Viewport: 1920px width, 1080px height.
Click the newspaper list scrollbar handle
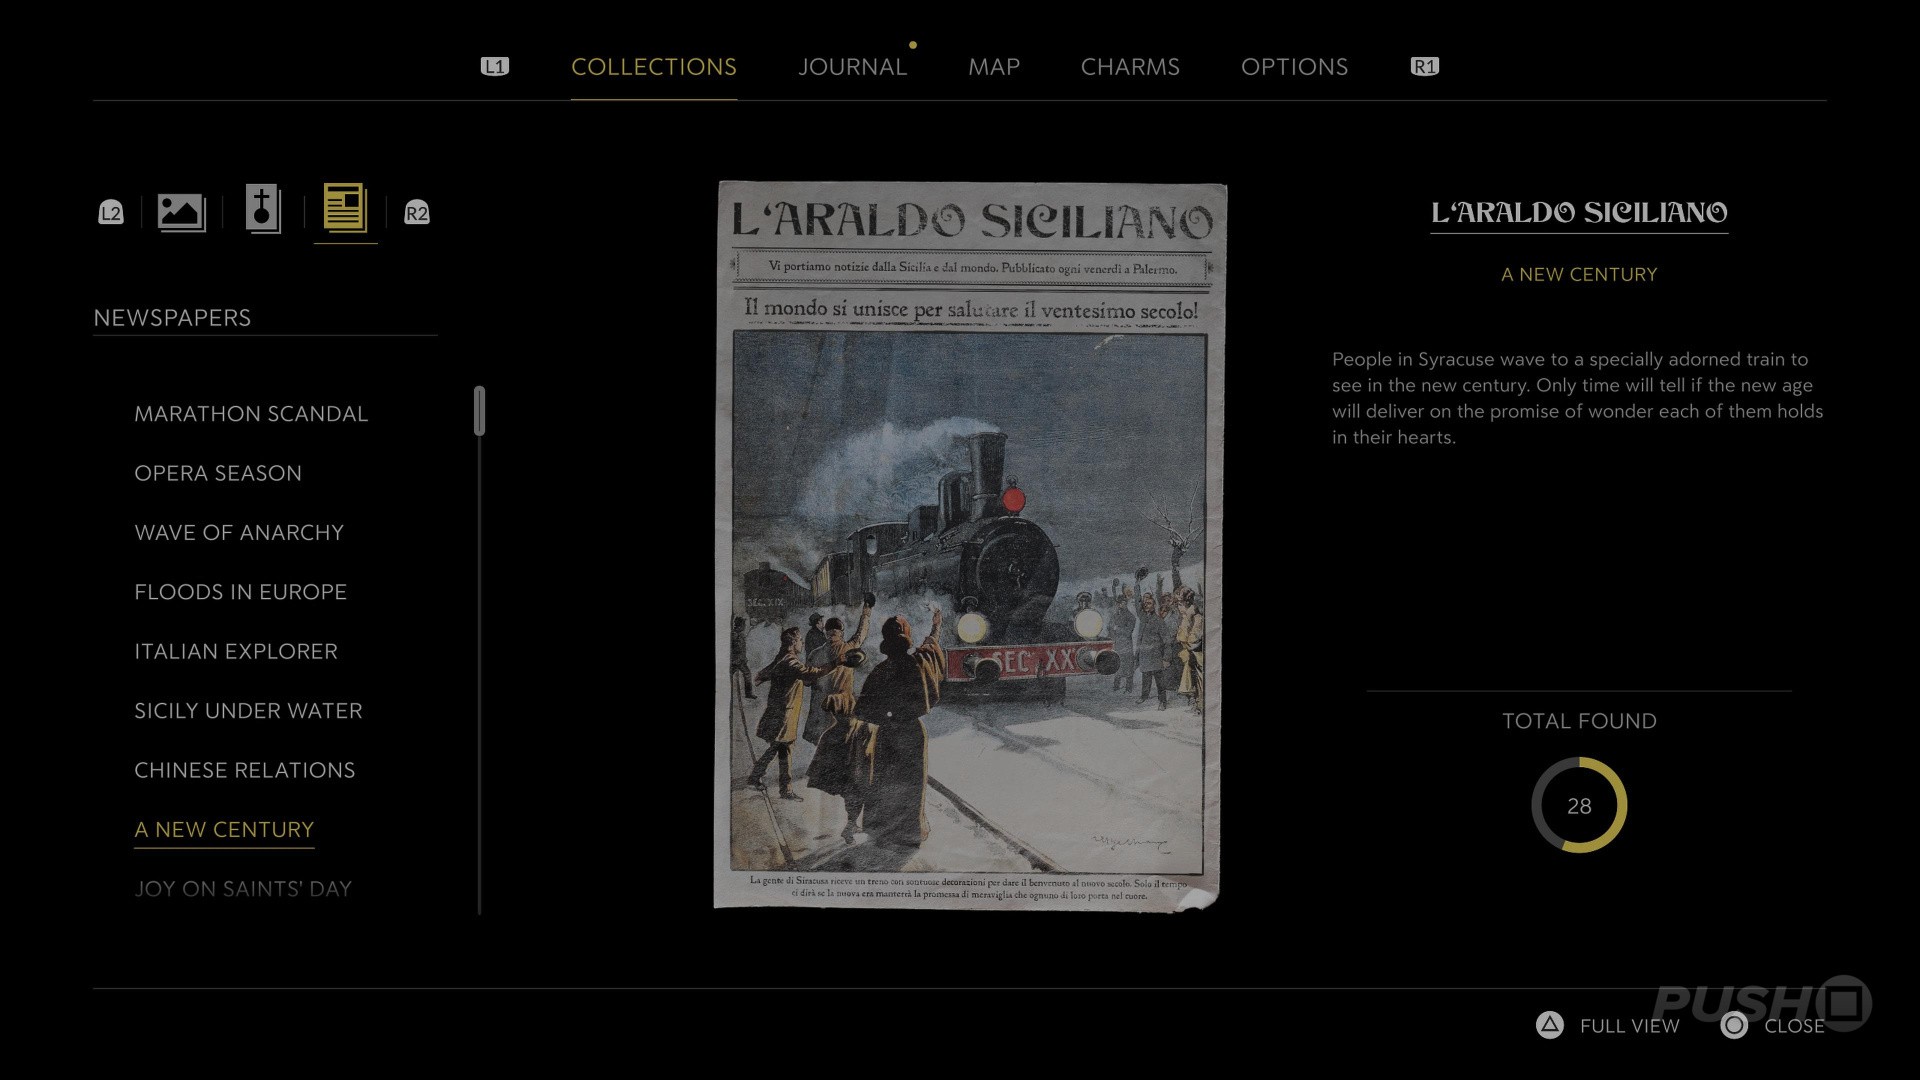tap(480, 411)
